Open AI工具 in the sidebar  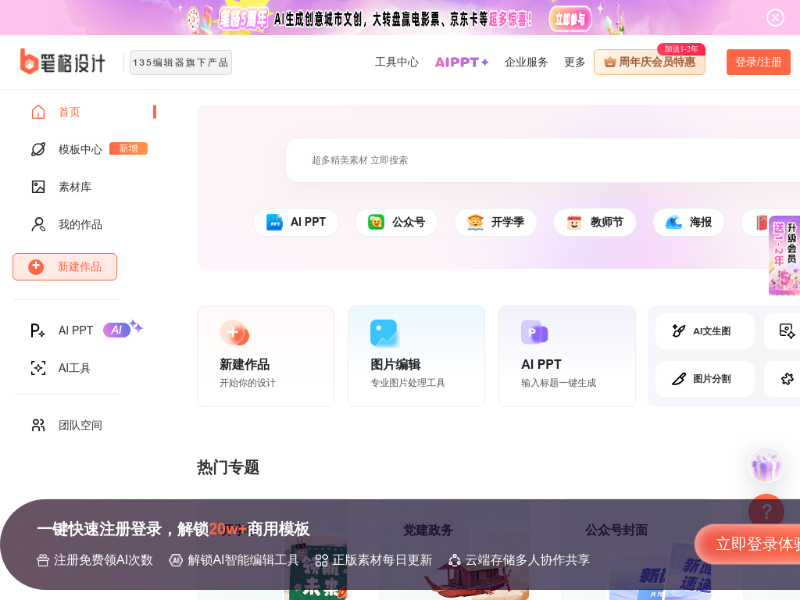pos(73,368)
